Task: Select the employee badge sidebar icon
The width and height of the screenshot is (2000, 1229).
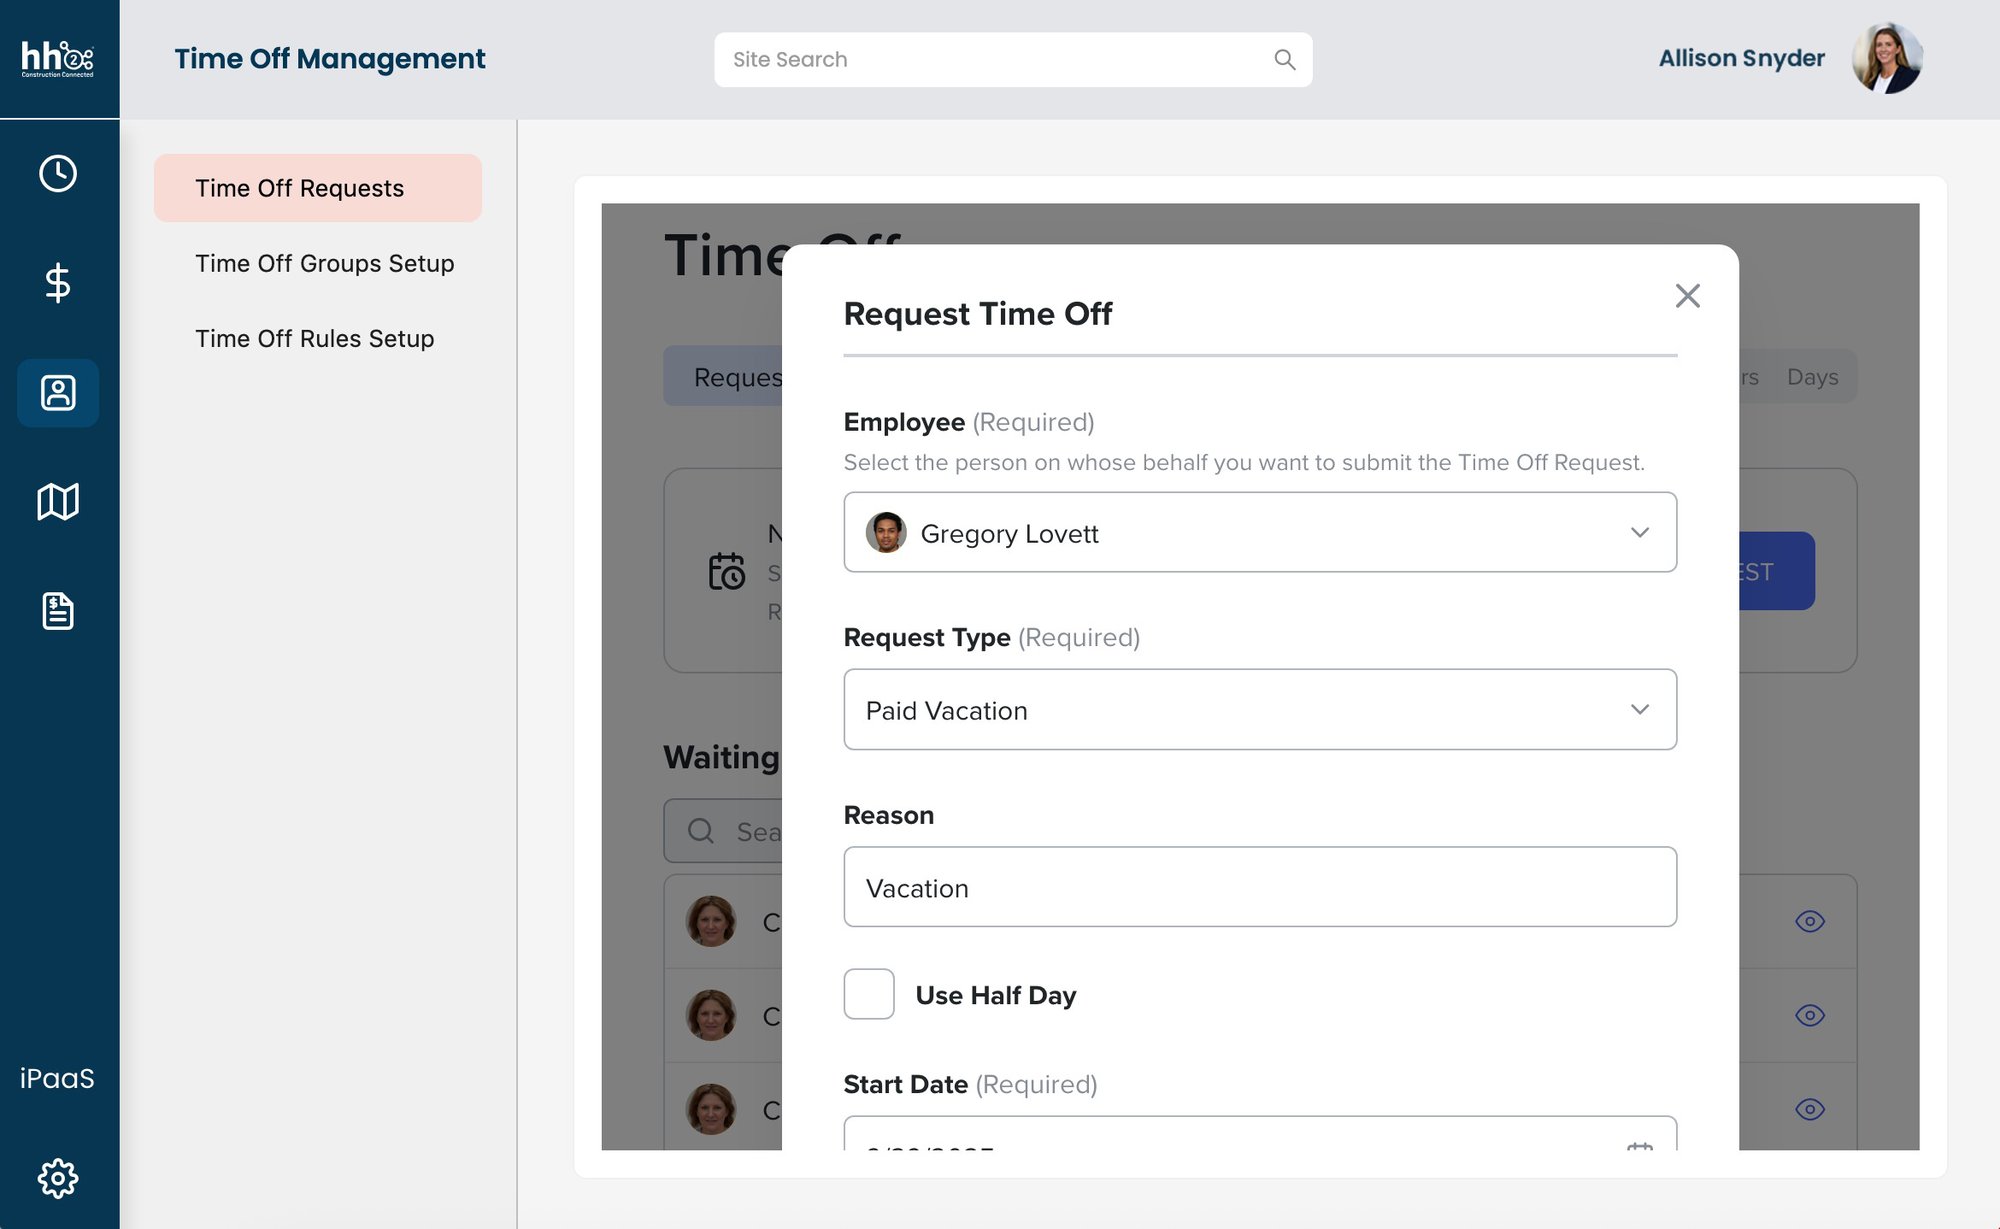Action: [58, 393]
